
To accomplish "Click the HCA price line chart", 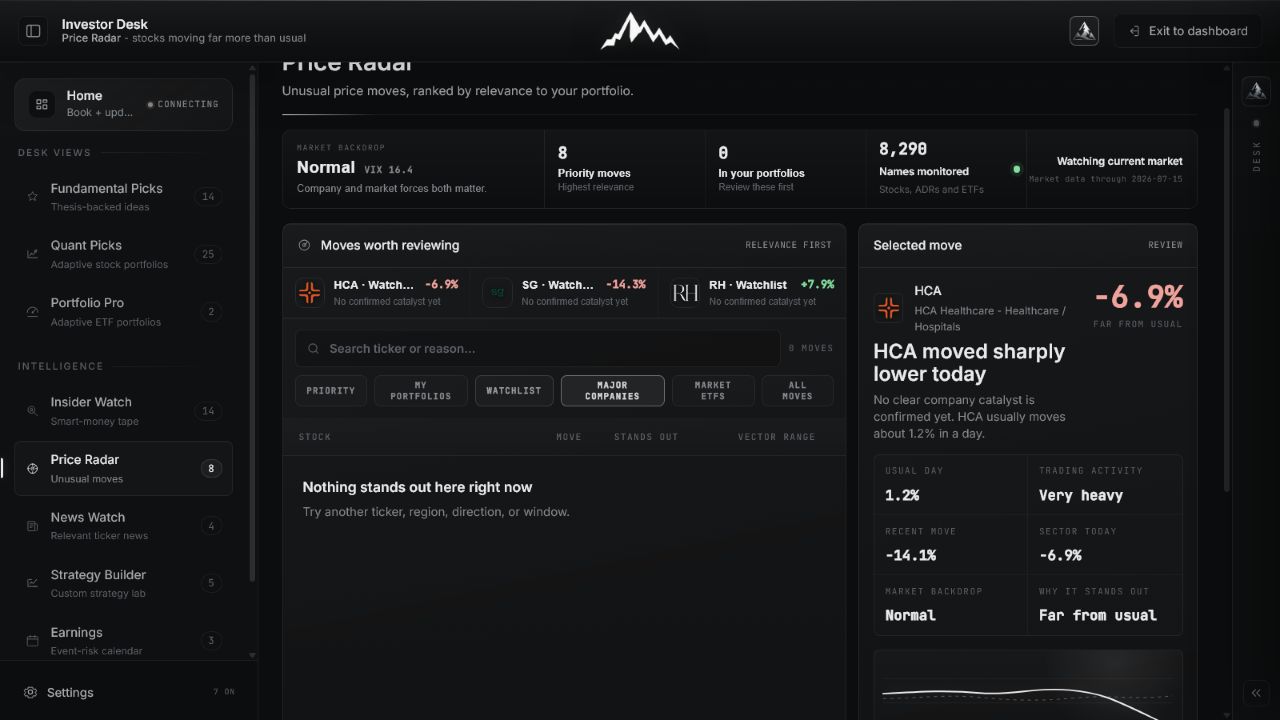I will [1028, 687].
